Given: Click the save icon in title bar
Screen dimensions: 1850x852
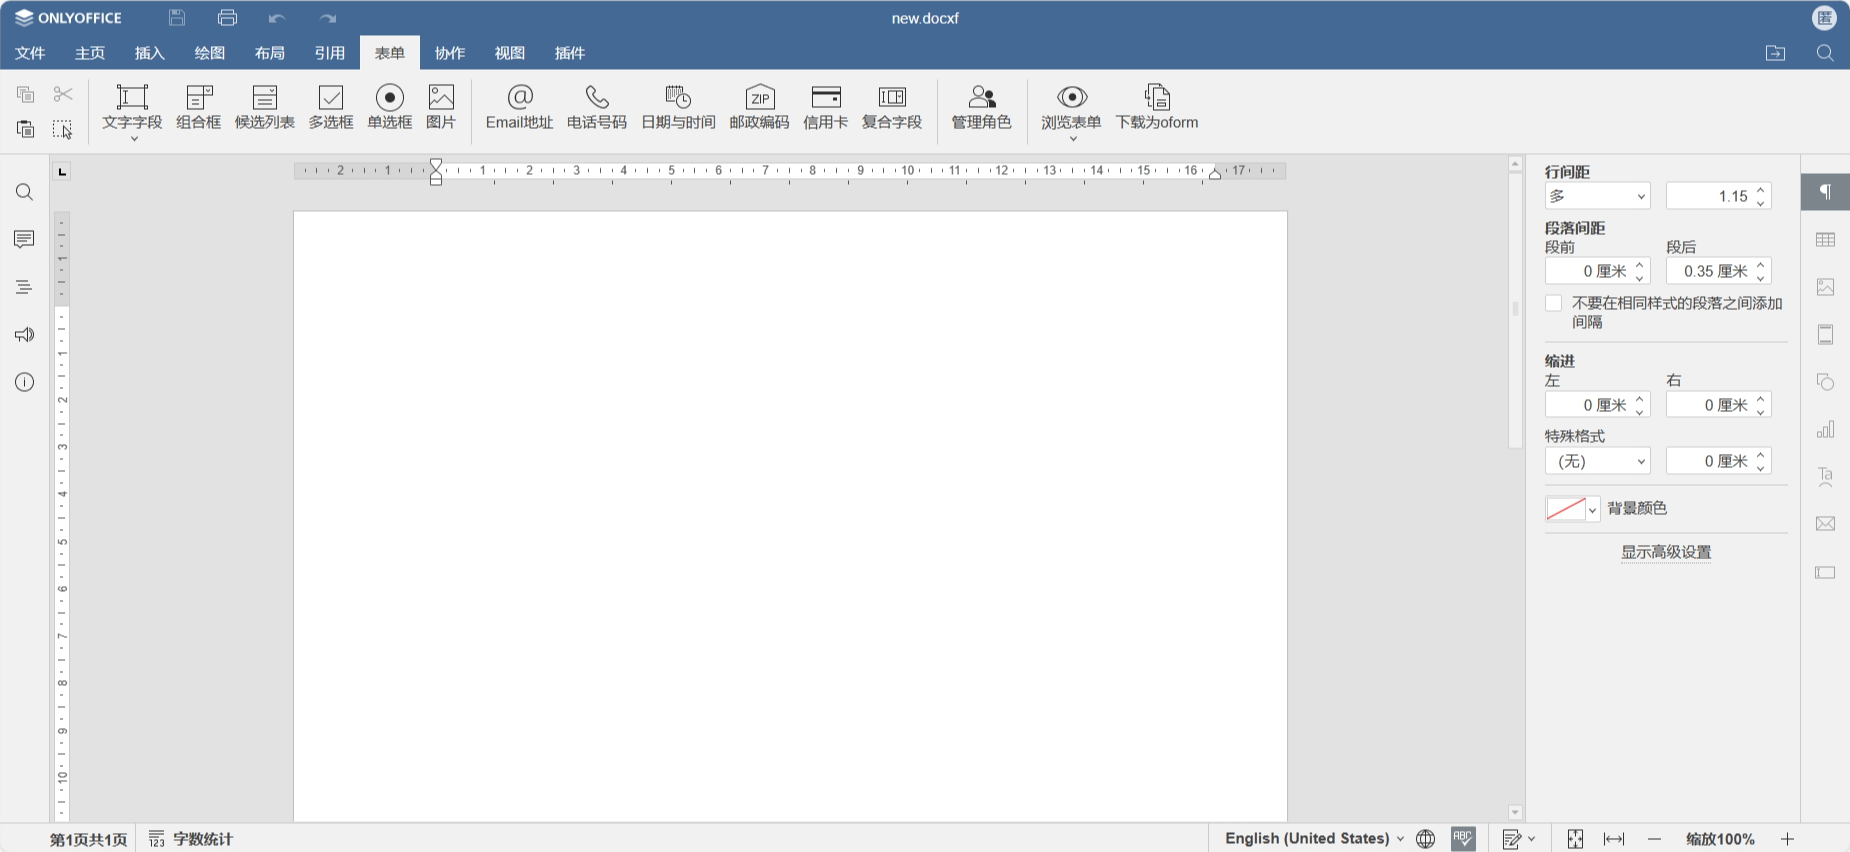Looking at the screenshot, I should tap(177, 18).
